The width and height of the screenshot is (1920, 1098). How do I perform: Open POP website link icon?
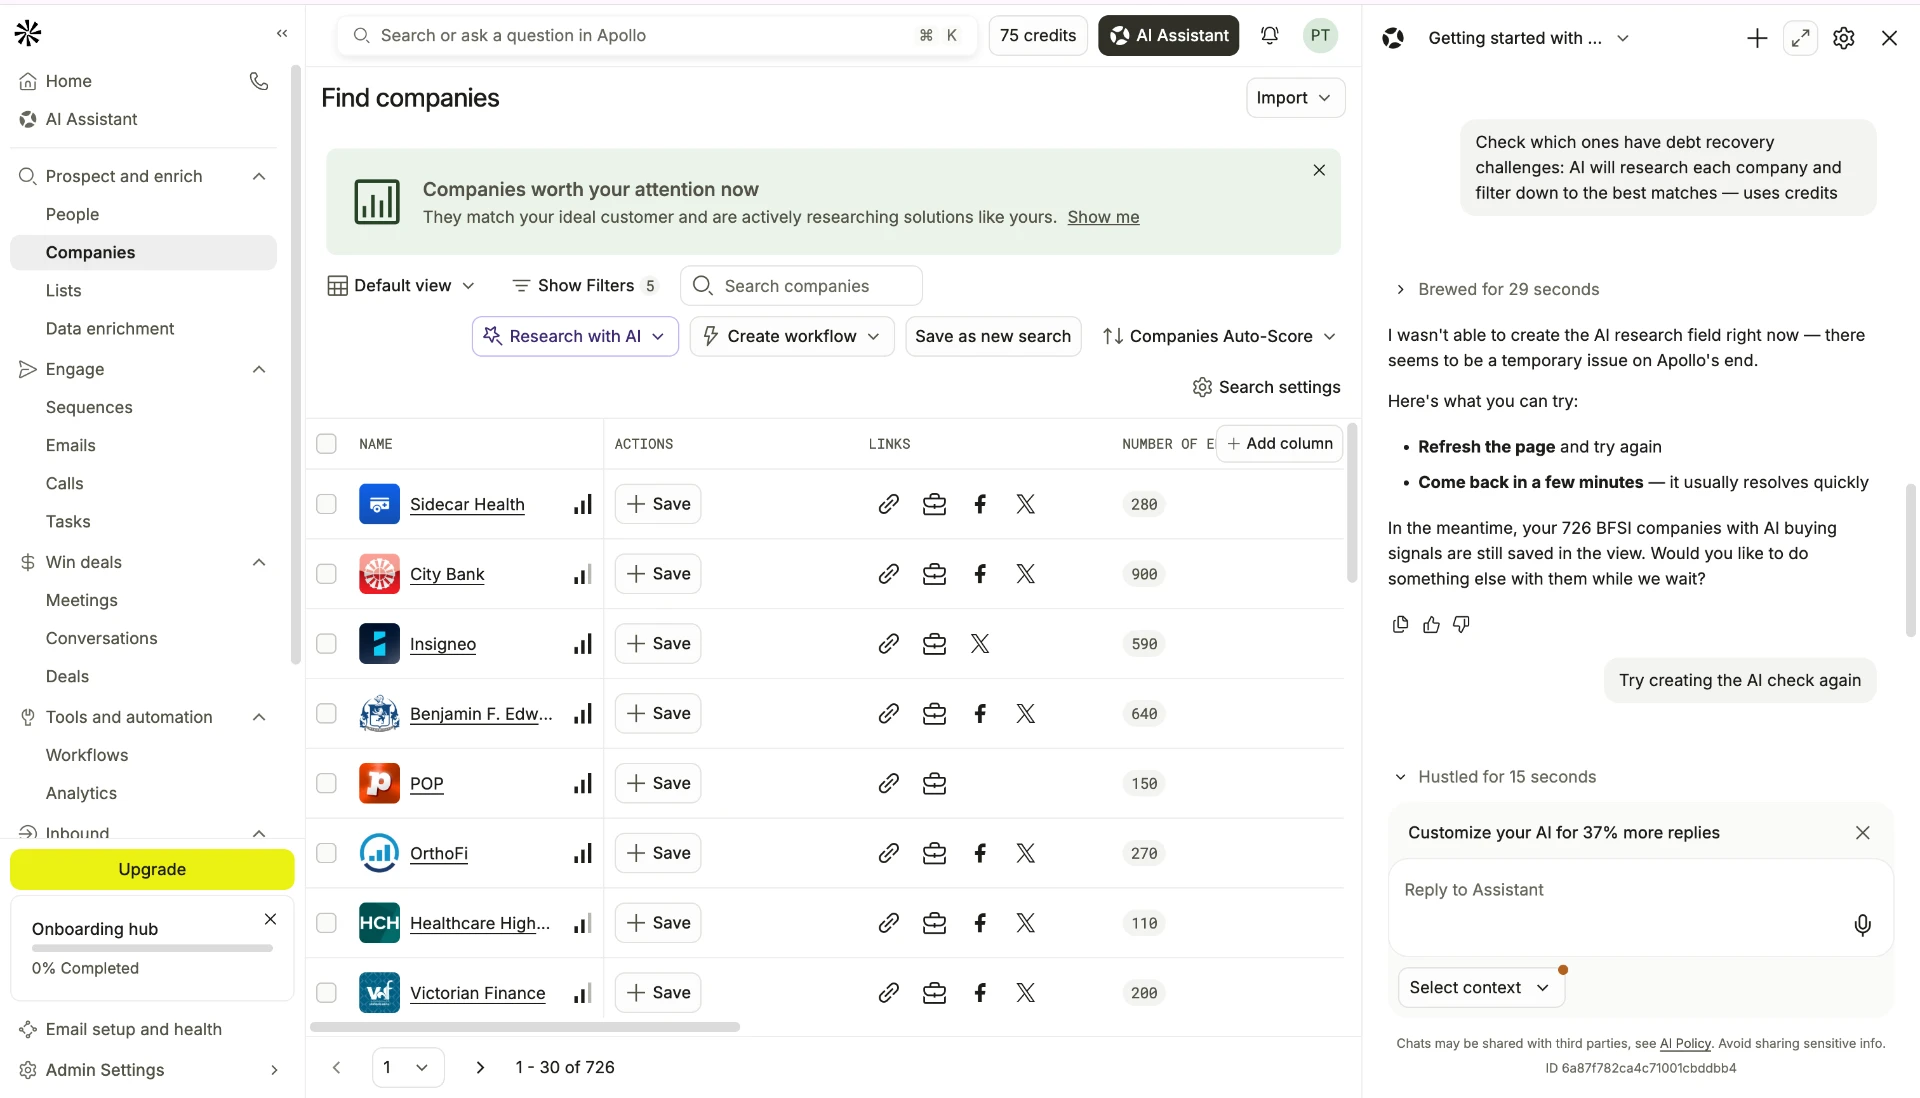[x=888, y=784]
